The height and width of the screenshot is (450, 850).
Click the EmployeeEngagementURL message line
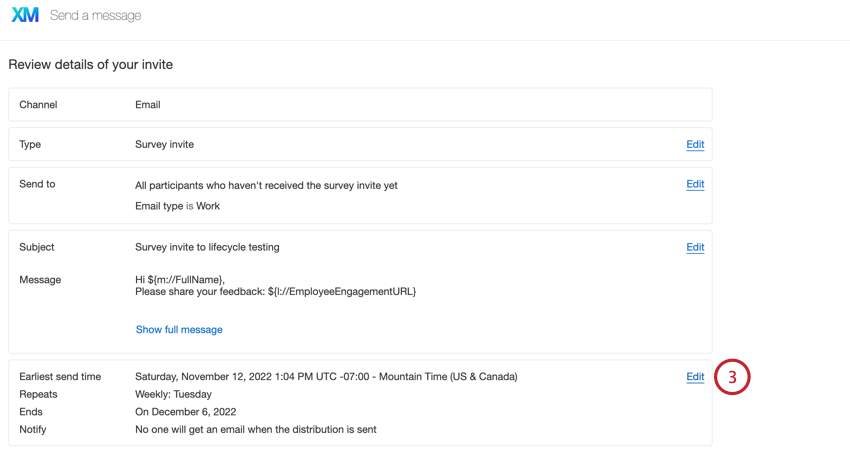coord(275,292)
